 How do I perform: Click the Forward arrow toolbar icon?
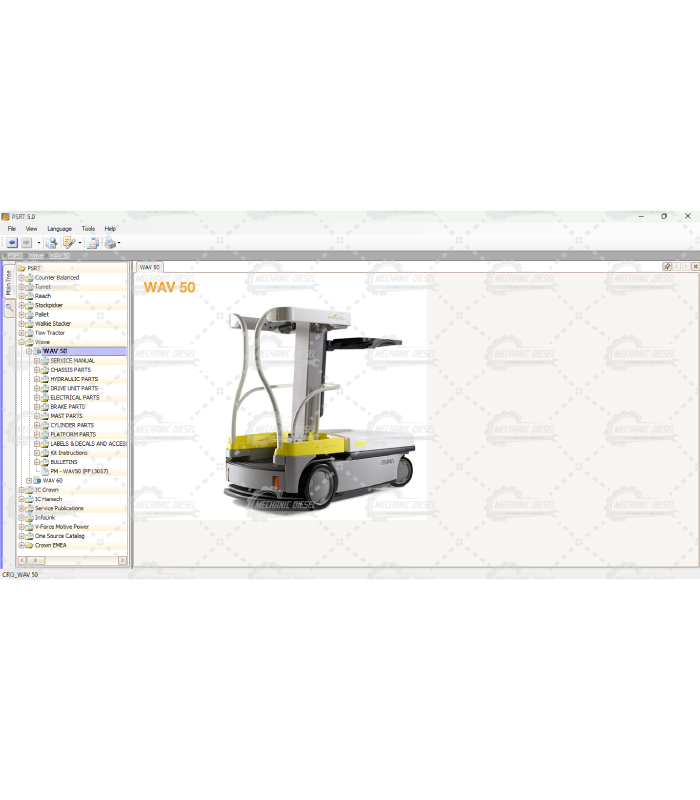tap(26, 243)
